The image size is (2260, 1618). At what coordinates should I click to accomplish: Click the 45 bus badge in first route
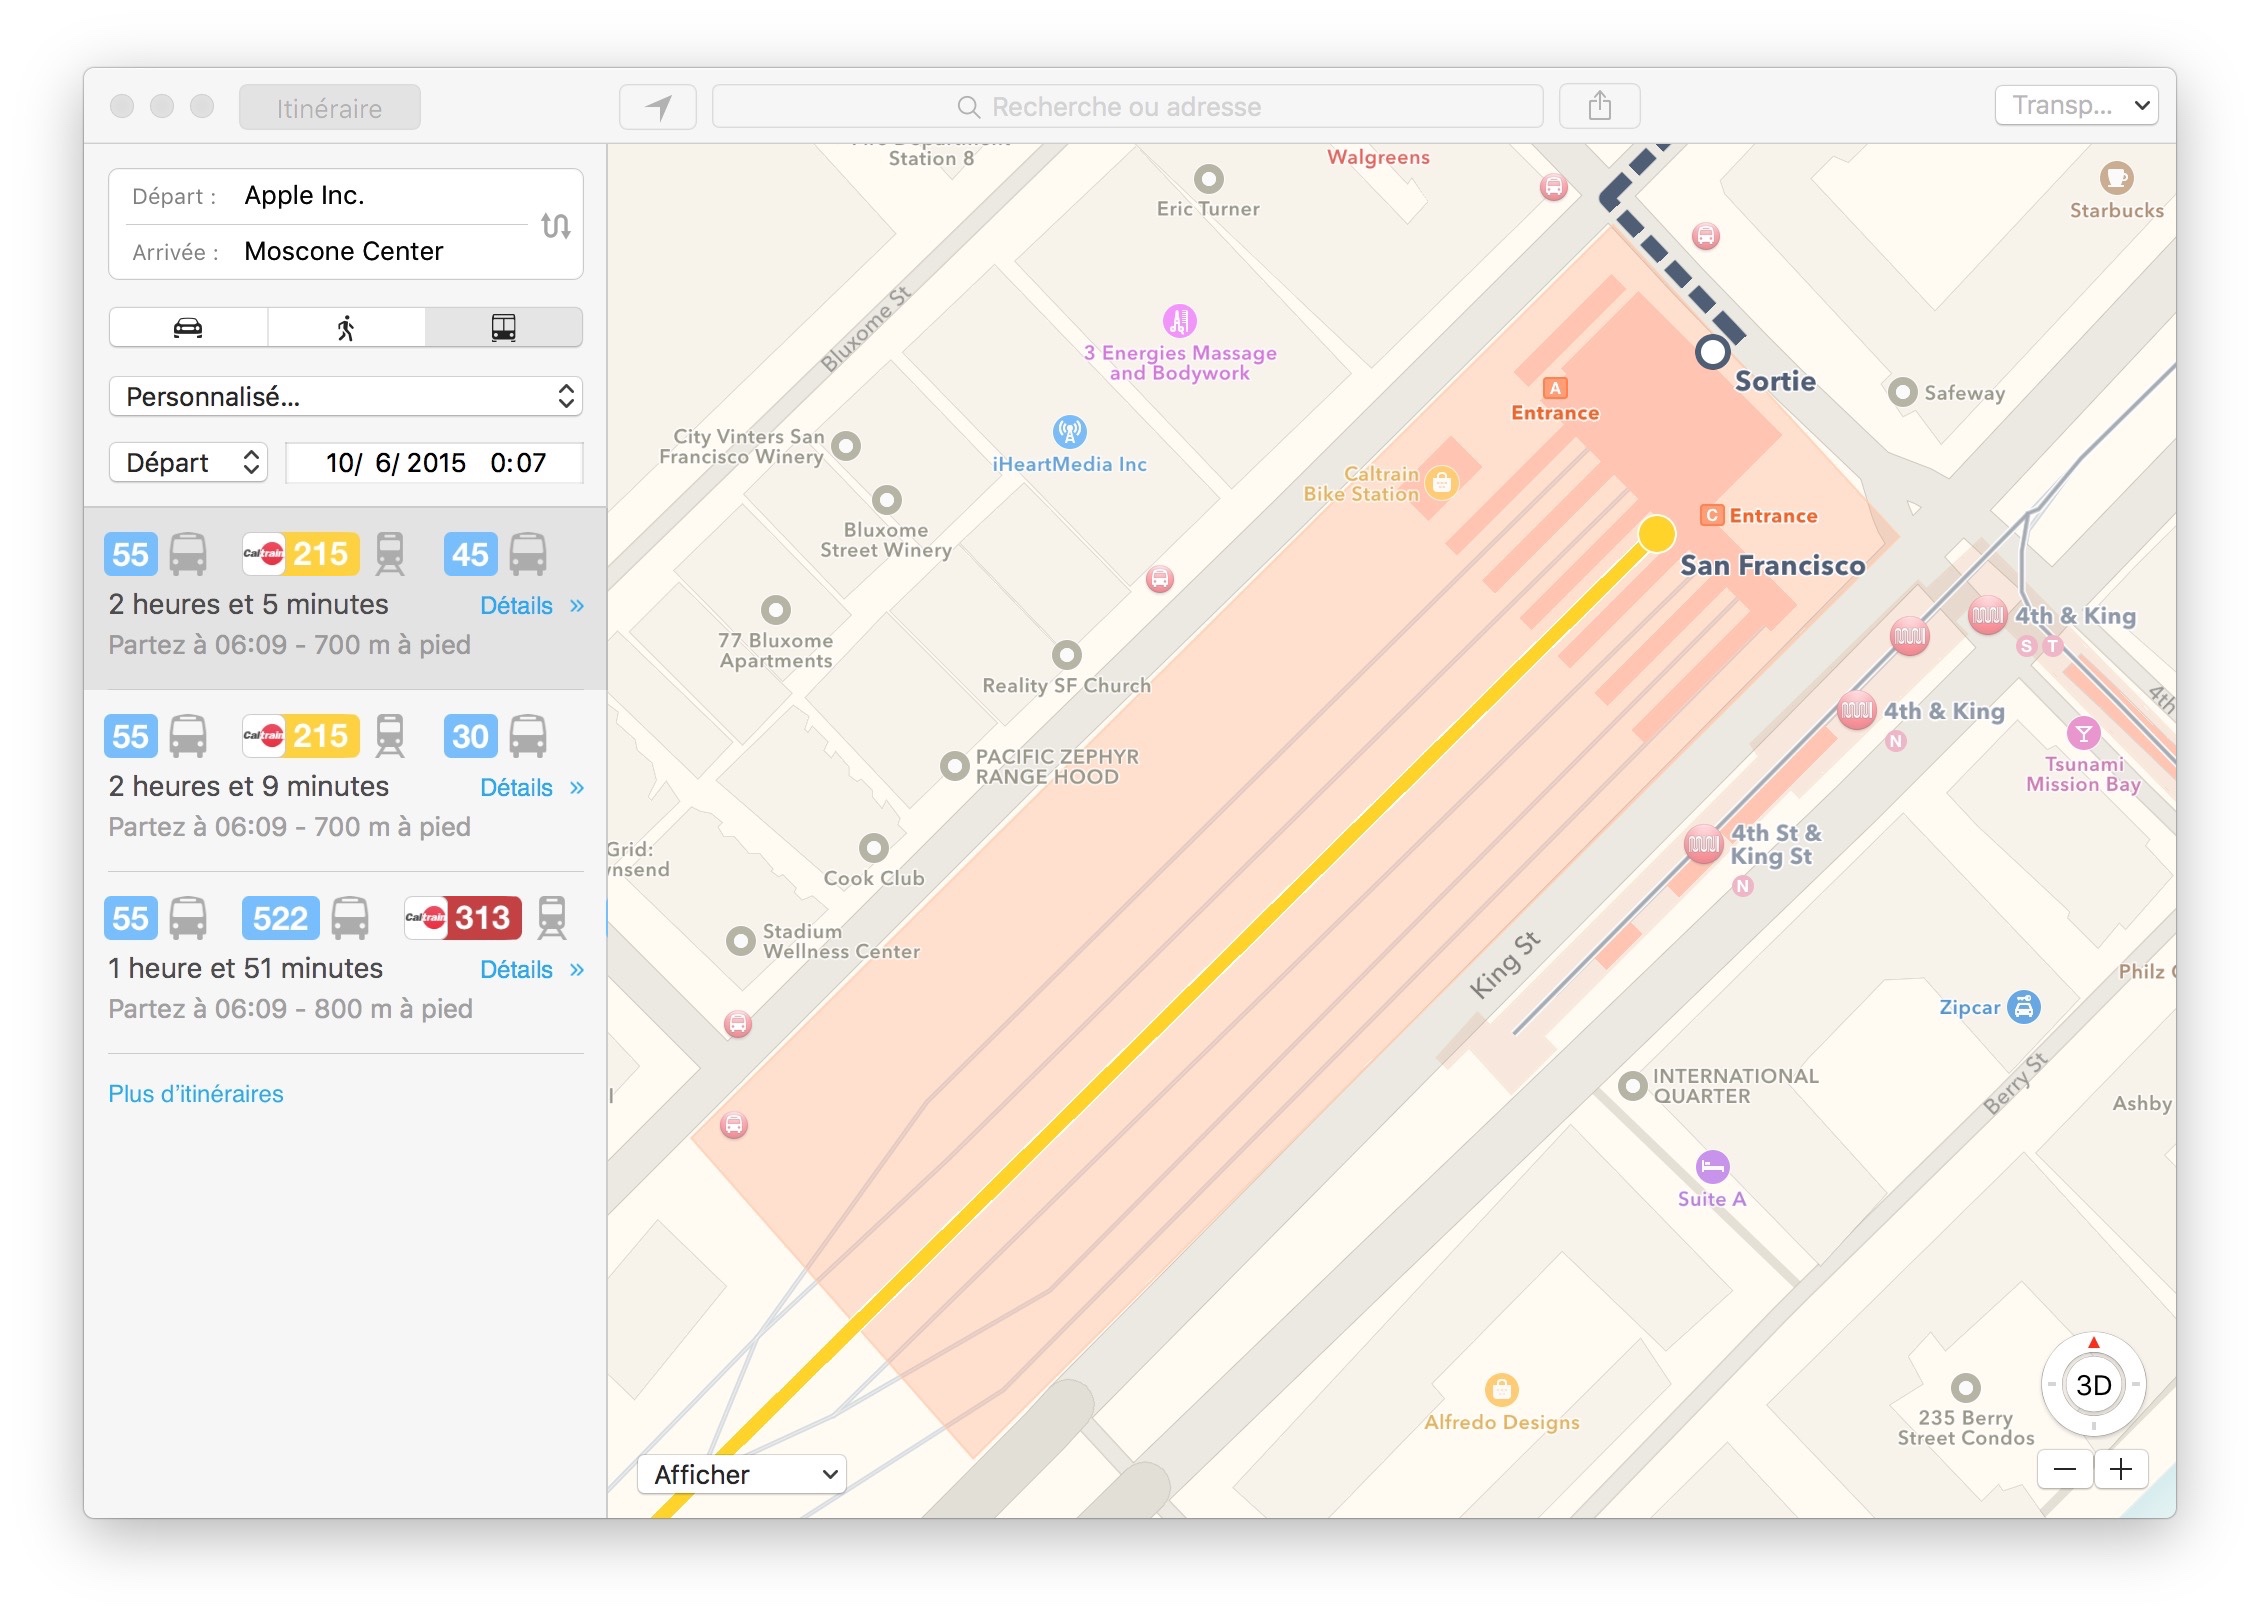pos(470,553)
